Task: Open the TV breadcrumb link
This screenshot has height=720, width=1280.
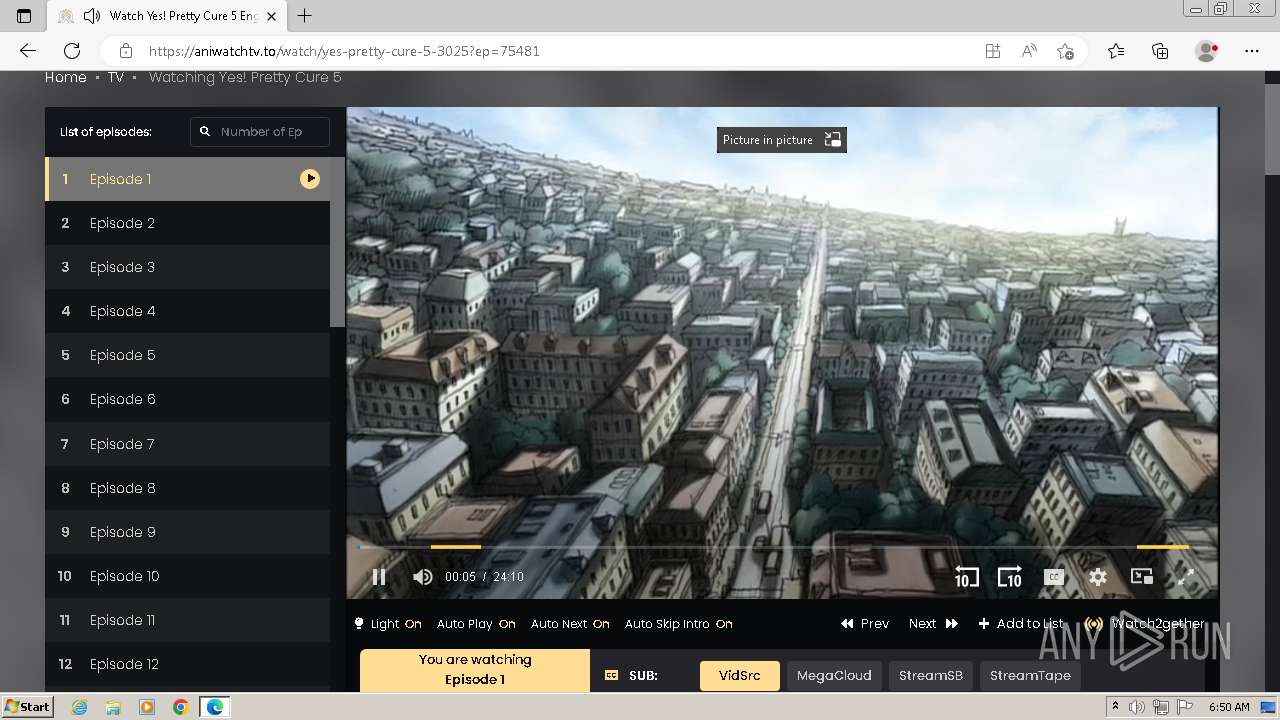Action: tap(116, 77)
